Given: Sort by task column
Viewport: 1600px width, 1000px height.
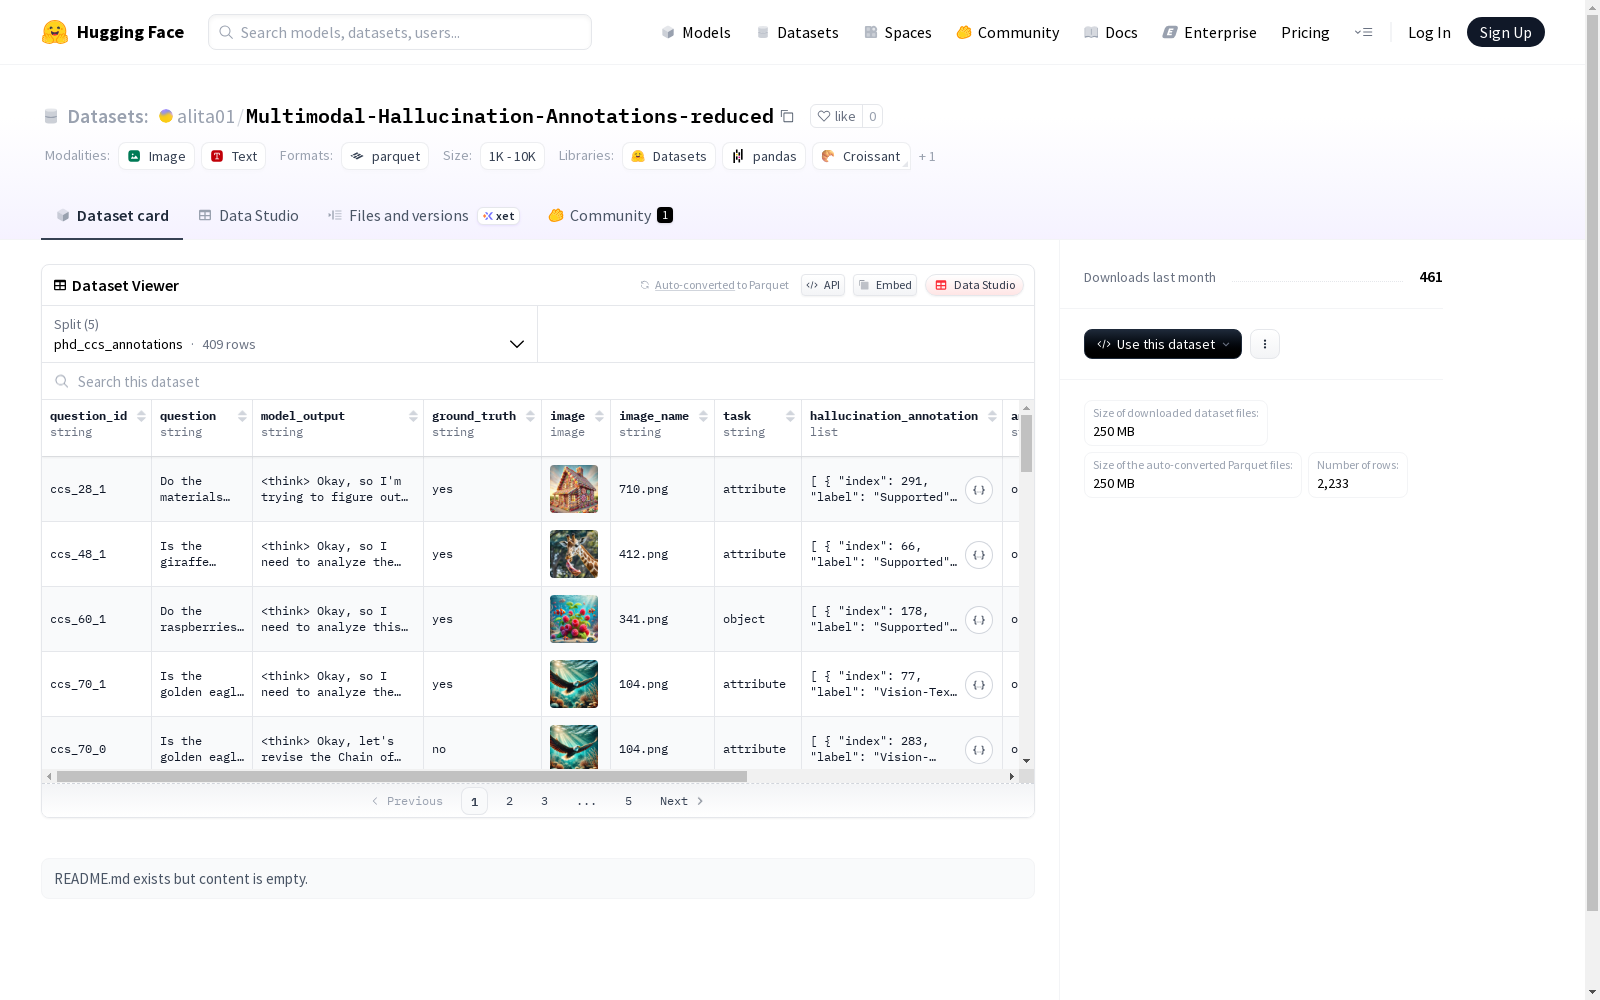Looking at the screenshot, I should (790, 416).
